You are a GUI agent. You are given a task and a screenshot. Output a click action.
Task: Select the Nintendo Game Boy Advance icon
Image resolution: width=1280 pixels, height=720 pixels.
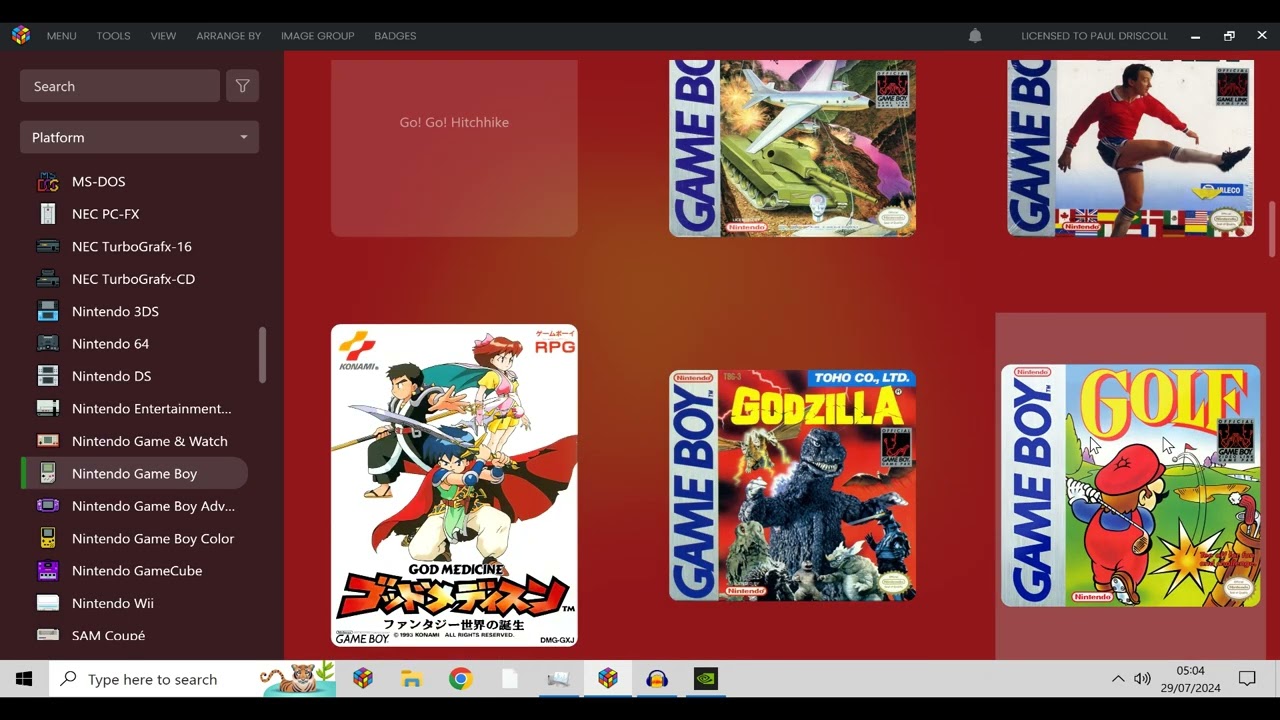pyautogui.click(x=48, y=506)
